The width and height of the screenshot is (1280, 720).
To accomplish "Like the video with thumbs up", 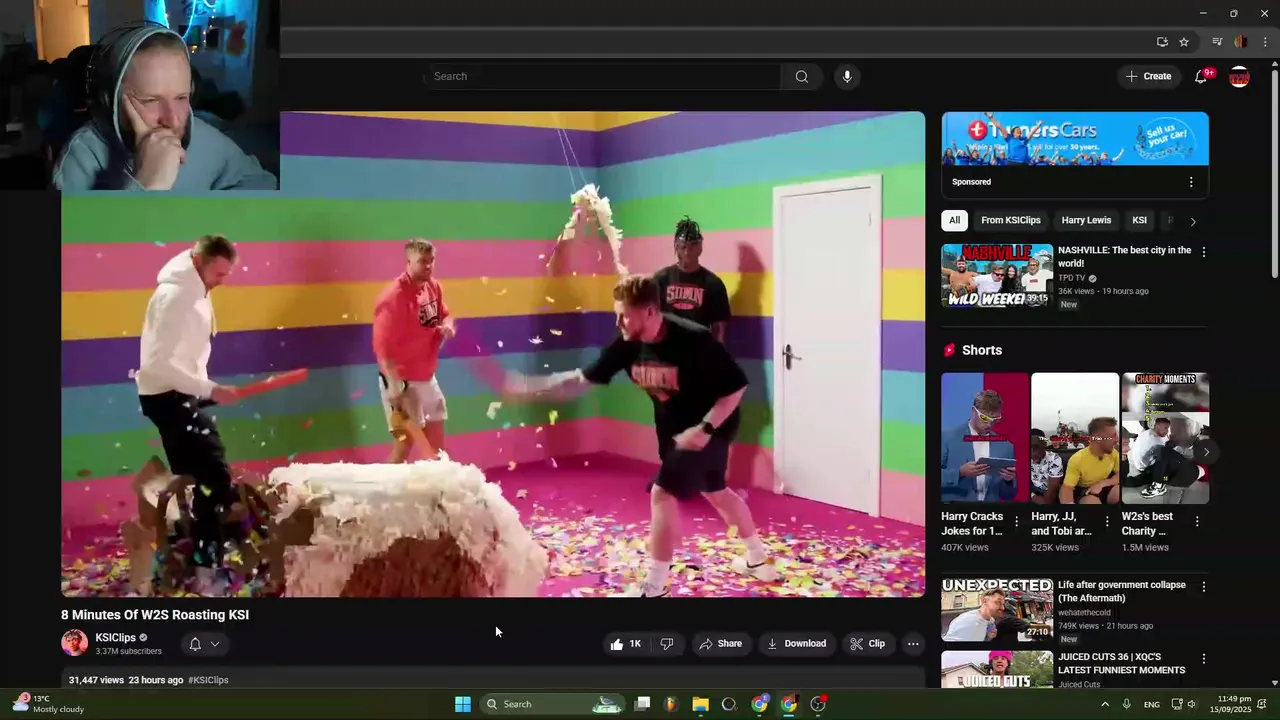I will coord(626,644).
